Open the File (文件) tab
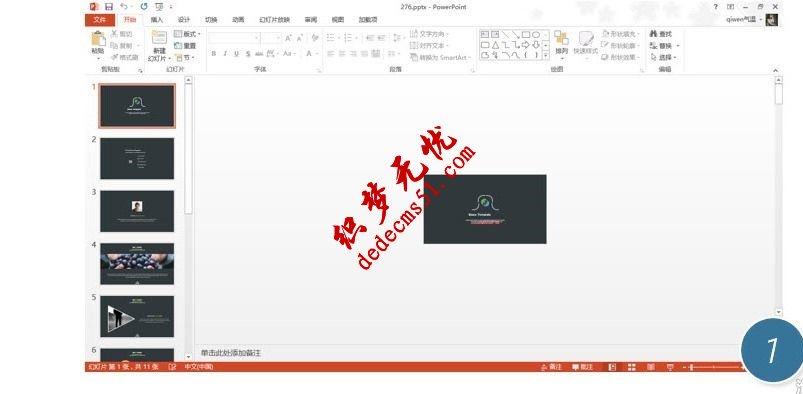The image size is (803, 394). coord(100,19)
